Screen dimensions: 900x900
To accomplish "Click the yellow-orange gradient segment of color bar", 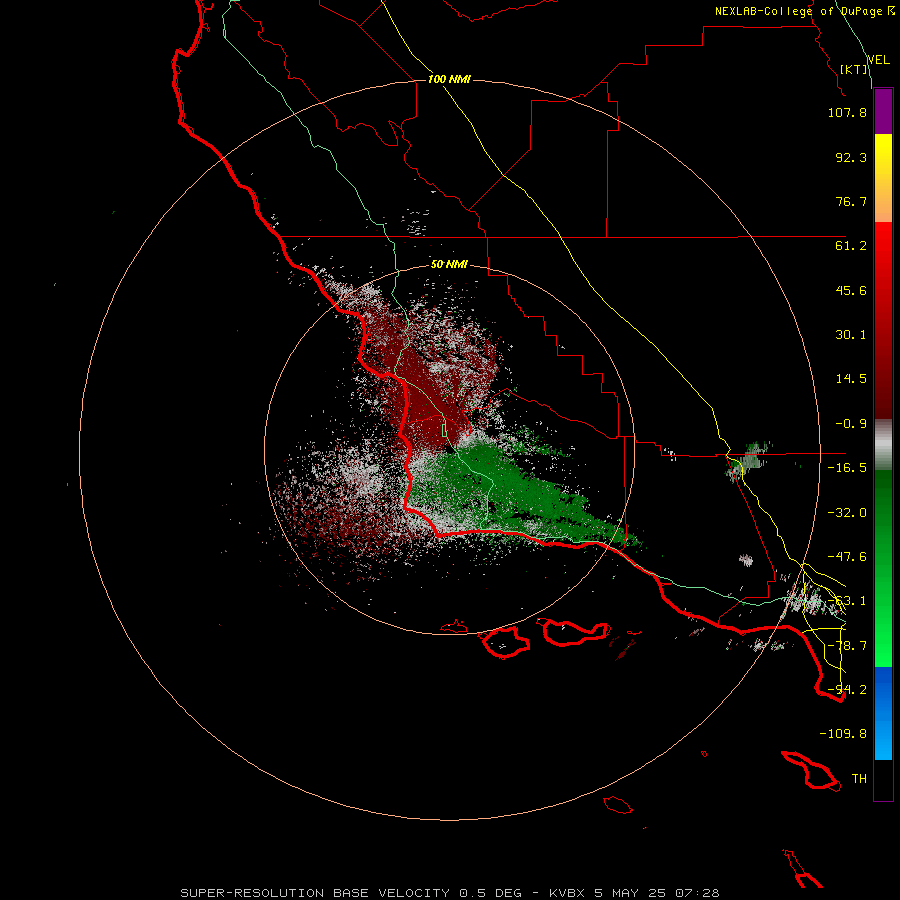I will (883, 178).
